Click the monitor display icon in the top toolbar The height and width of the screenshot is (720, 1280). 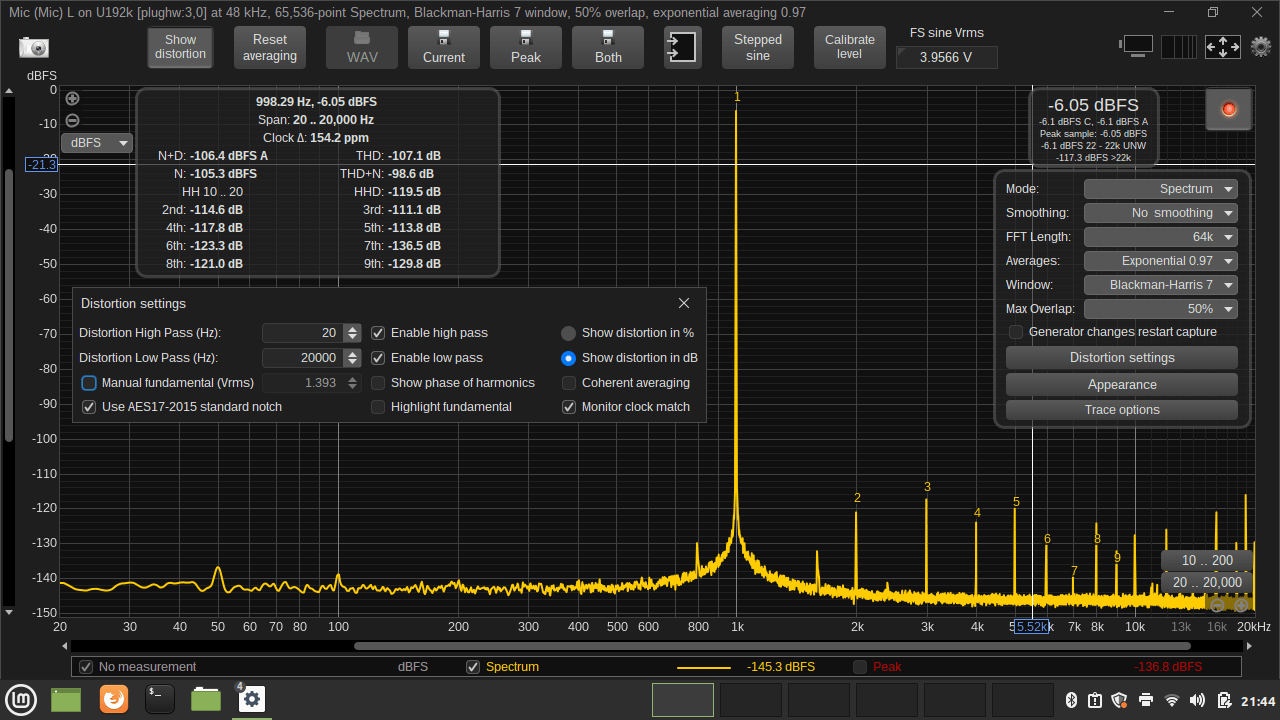[x=1136, y=46]
